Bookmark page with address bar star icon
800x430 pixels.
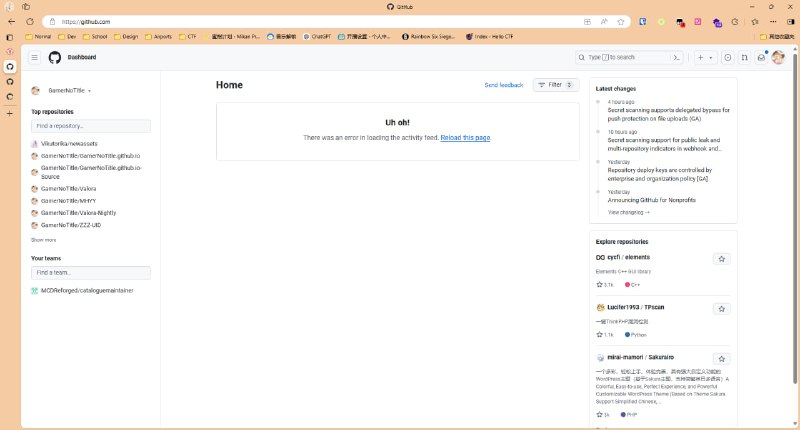click(x=621, y=21)
